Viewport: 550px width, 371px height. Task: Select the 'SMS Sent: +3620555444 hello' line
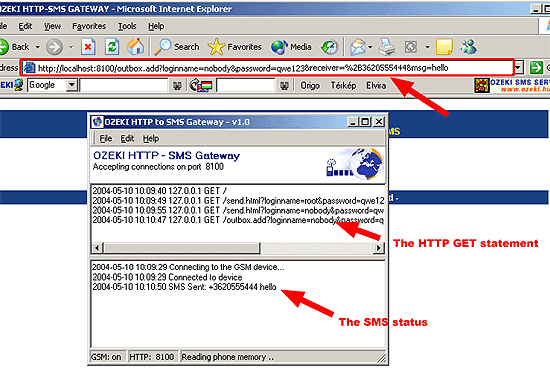[184, 287]
